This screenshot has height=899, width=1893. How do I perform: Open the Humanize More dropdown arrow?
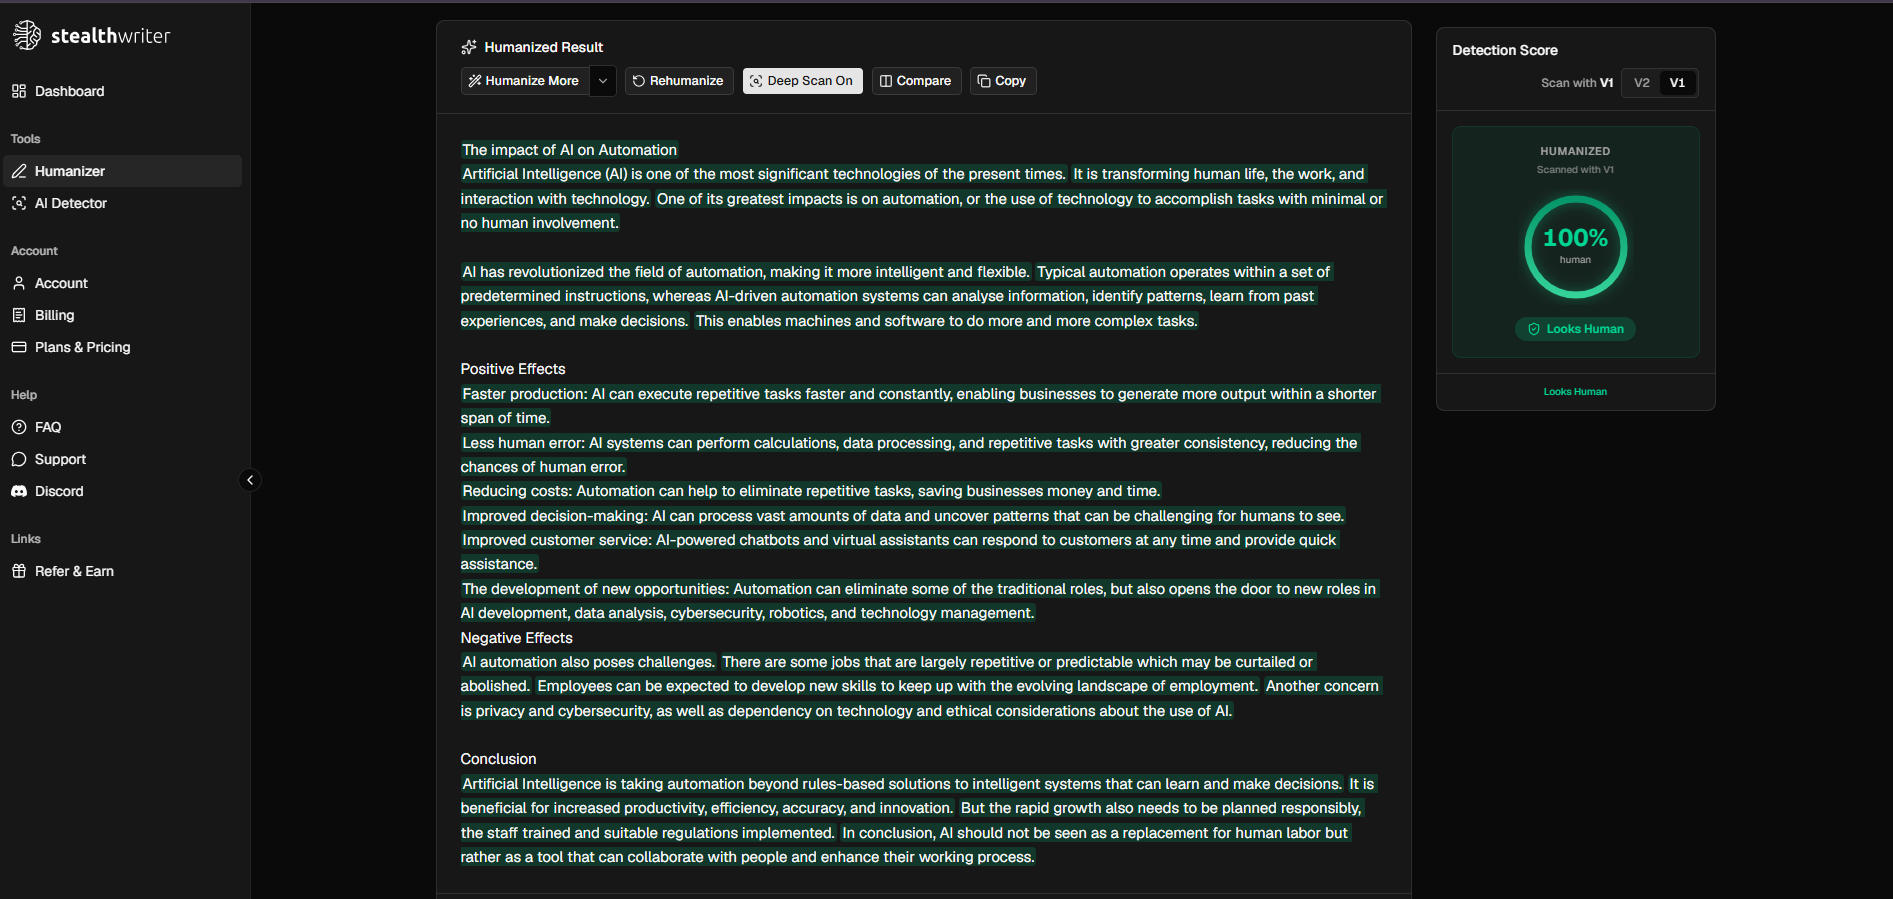tap(603, 81)
